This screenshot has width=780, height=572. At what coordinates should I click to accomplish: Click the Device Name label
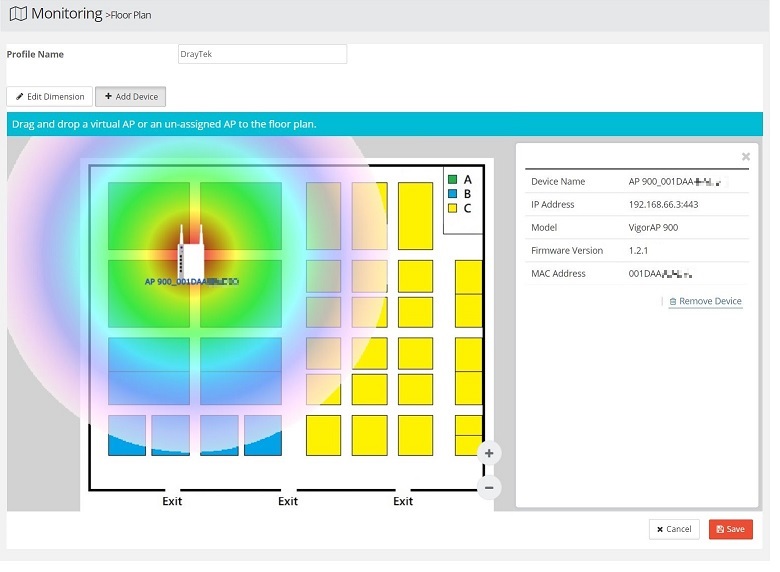coord(558,182)
